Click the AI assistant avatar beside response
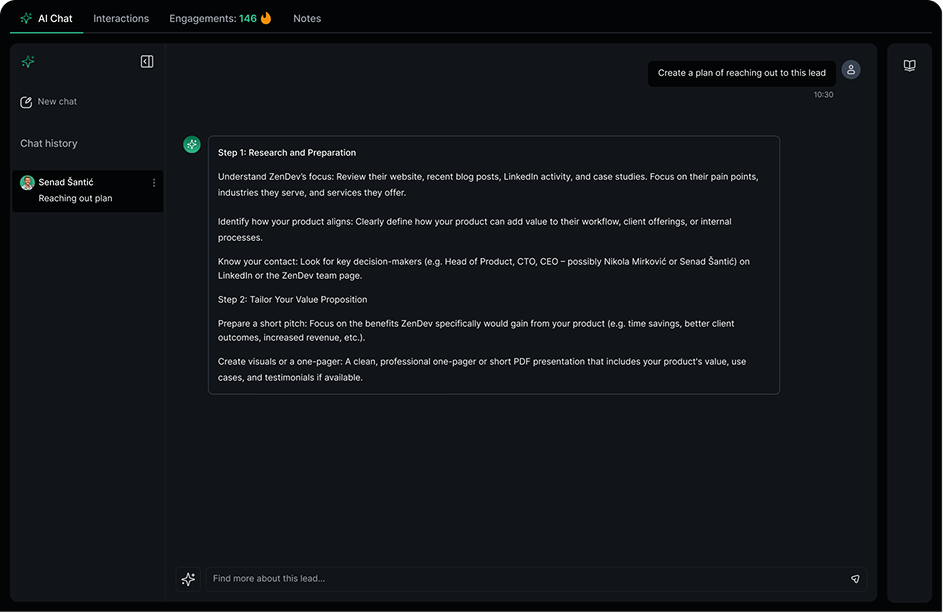Screen dimensions: 943x613 pyautogui.click(x=192, y=145)
